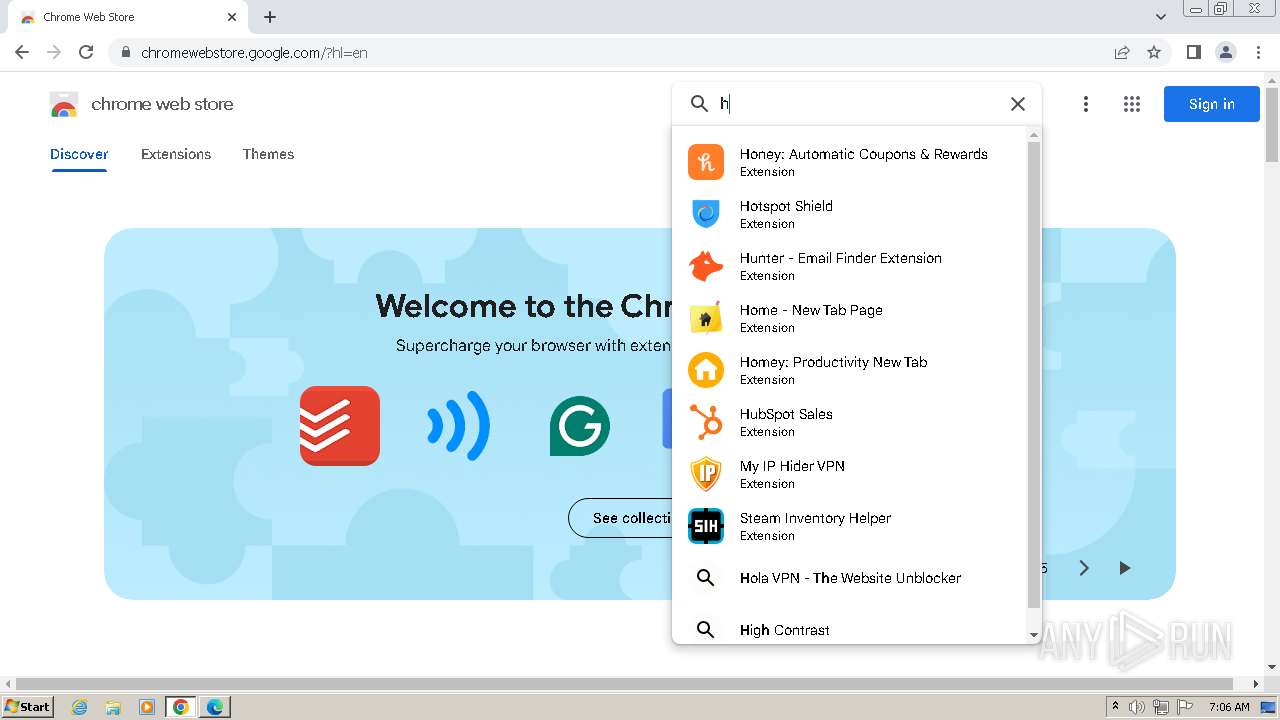Close the Chrome Web Store tab
Screen dimensions: 1280x720
232,17
